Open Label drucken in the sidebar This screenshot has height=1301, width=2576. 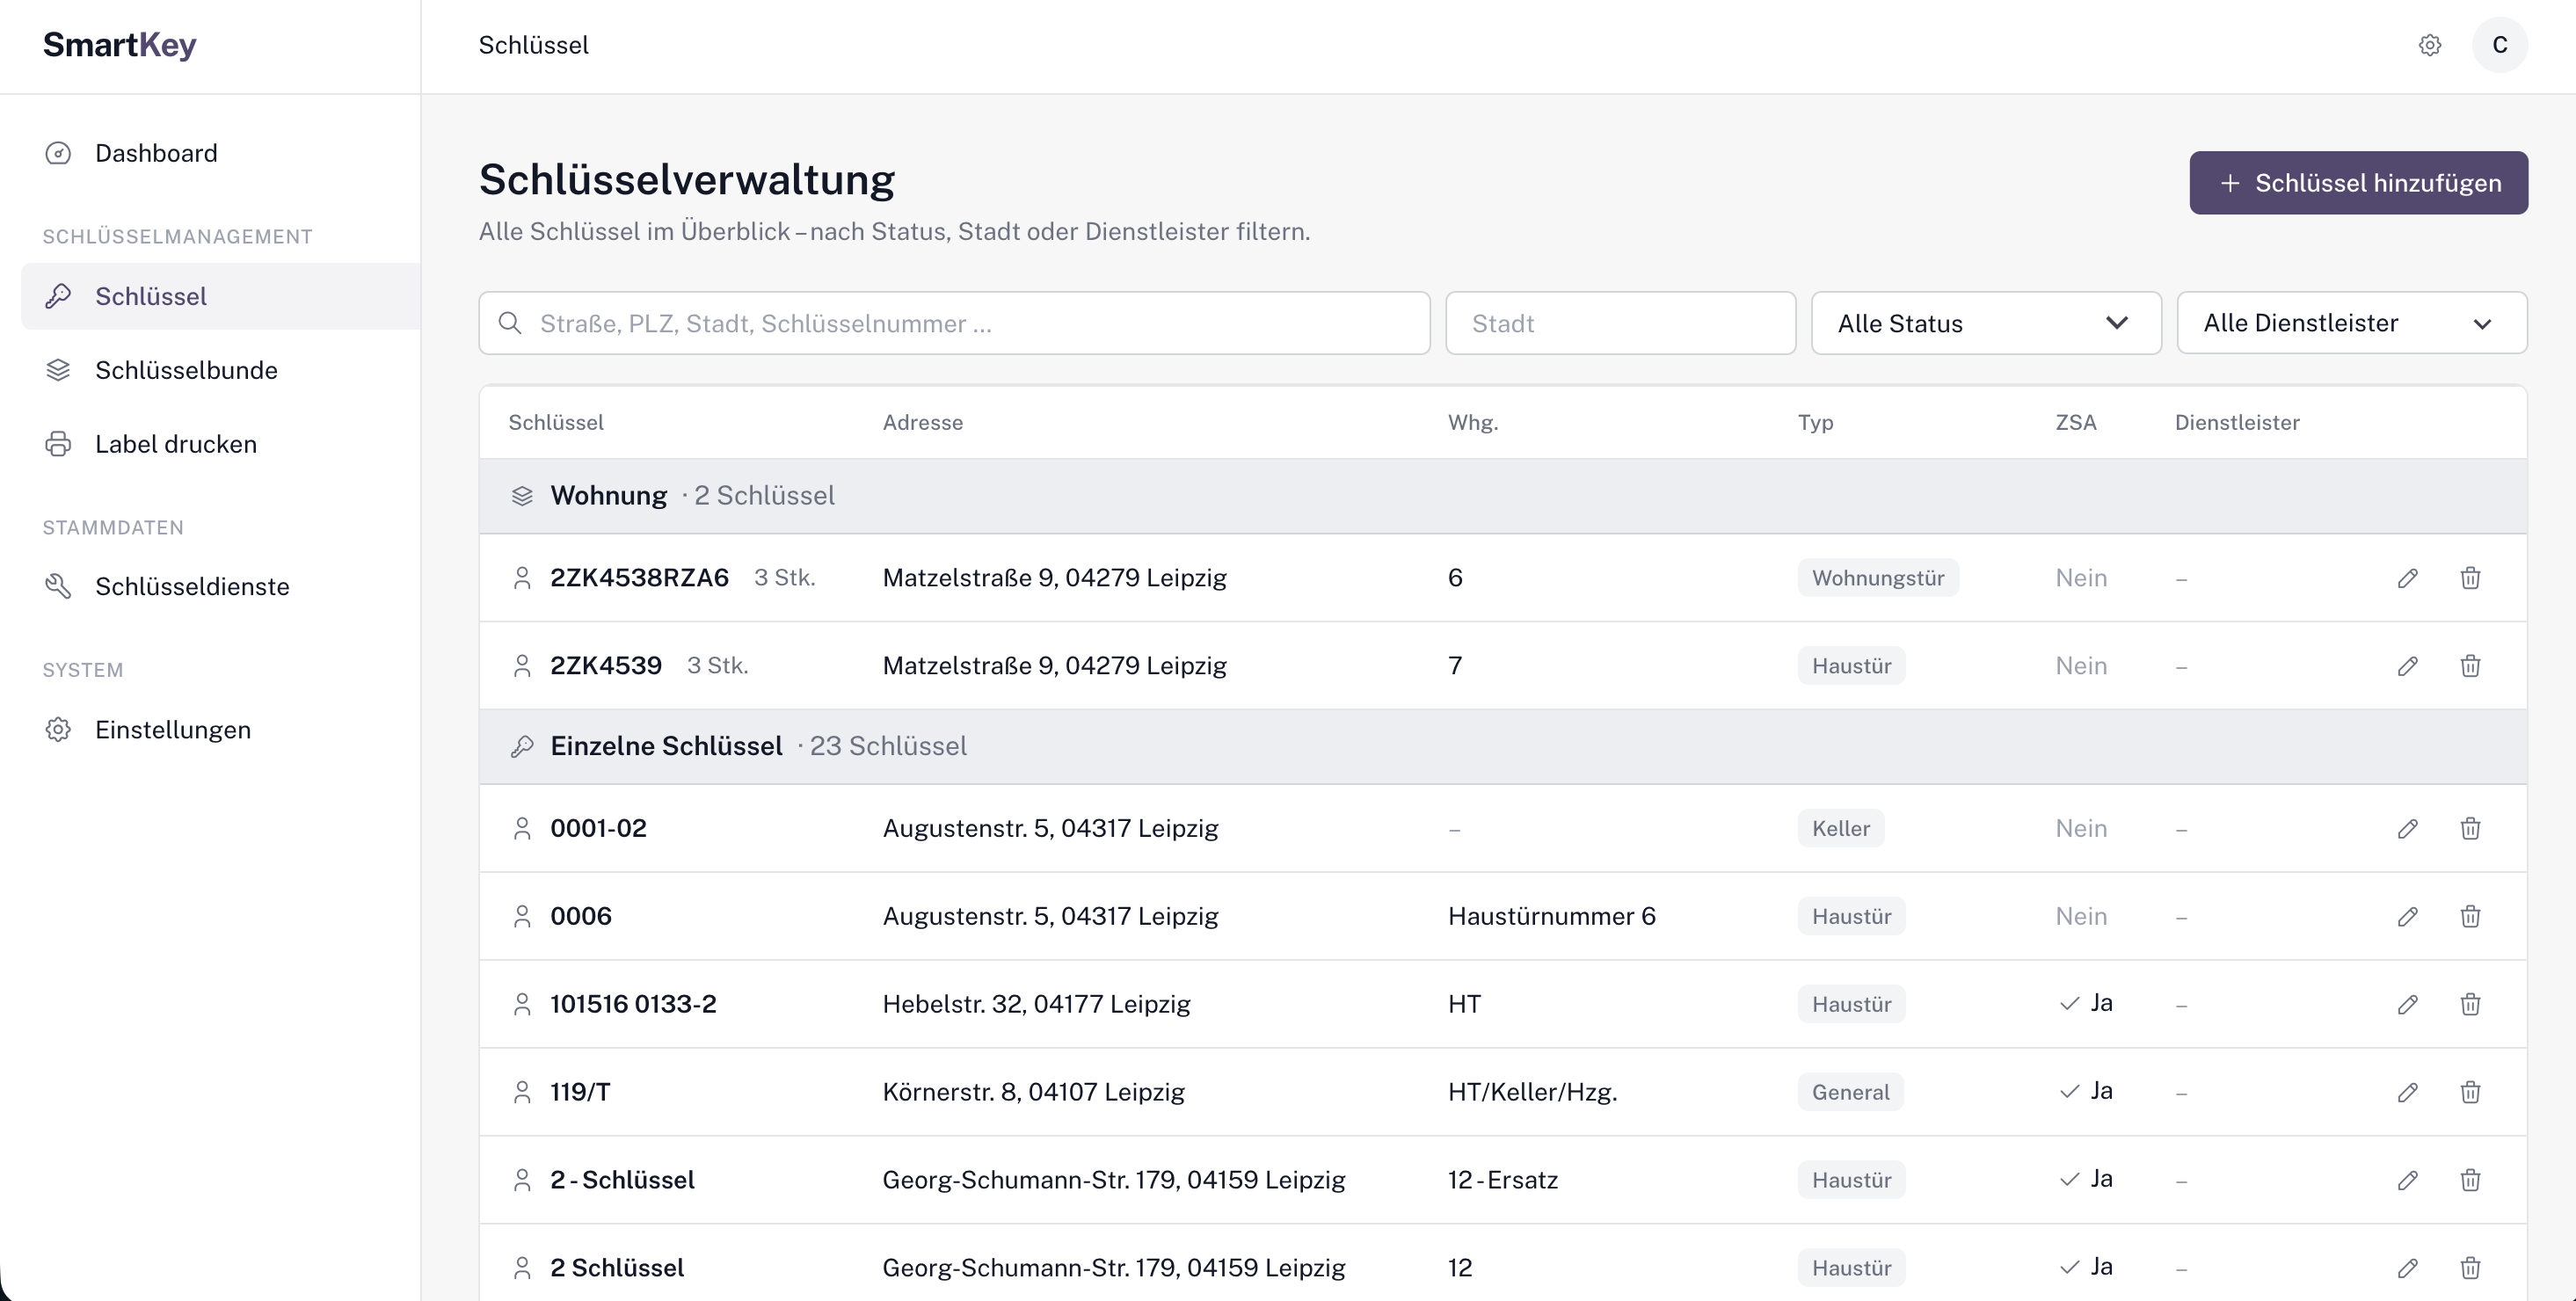[x=220, y=444]
